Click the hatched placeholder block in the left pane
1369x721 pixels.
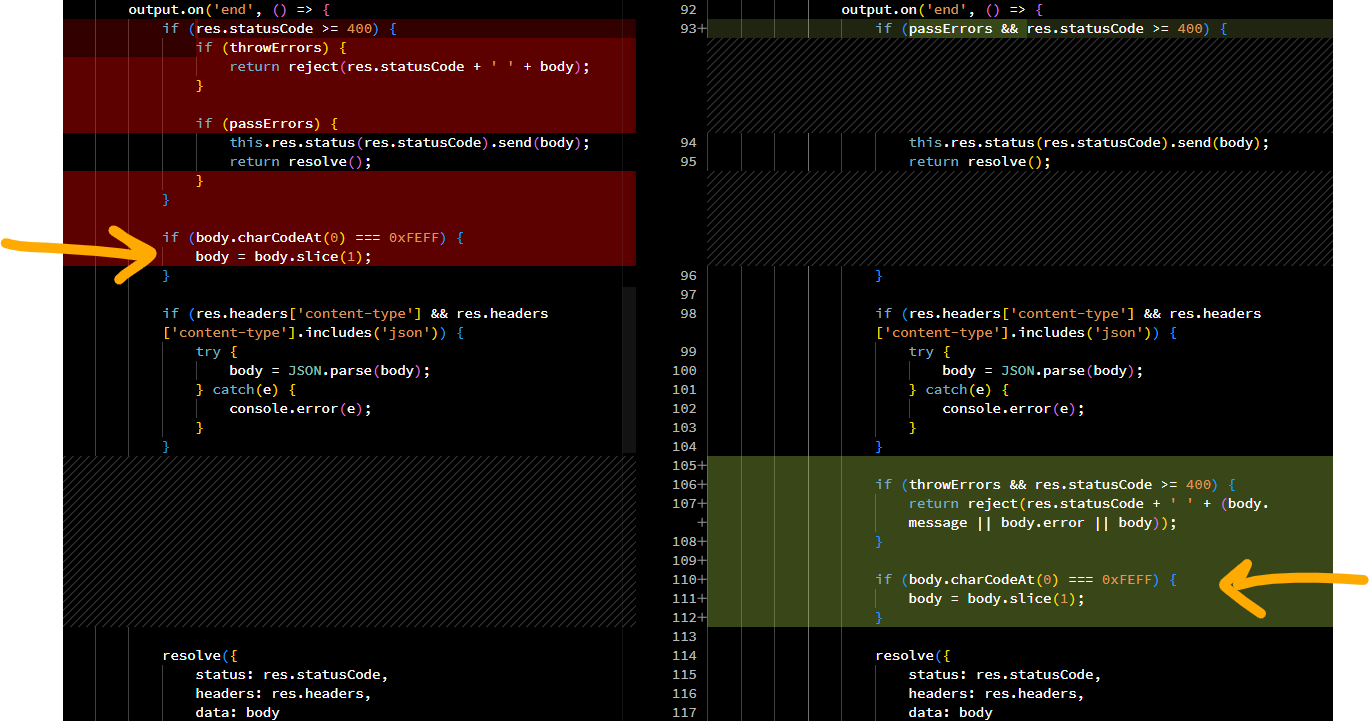[x=349, y=541]
